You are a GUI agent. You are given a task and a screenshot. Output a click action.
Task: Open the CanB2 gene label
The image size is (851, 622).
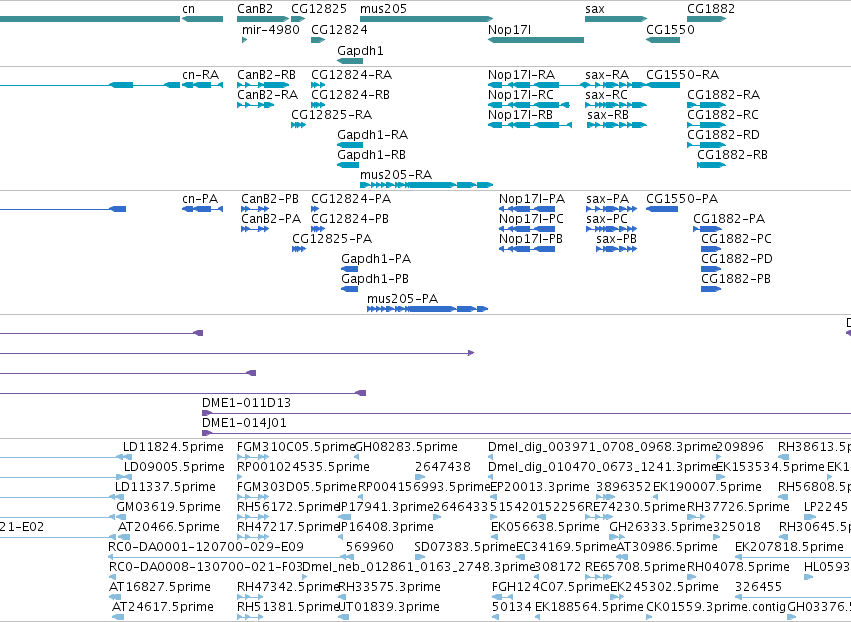point(255,9)
